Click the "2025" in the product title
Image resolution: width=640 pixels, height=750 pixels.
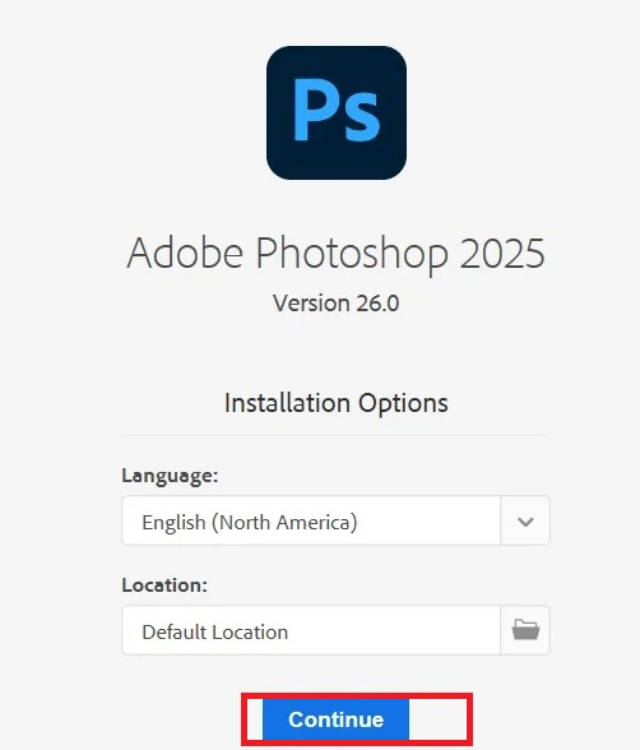pos(502,253)
